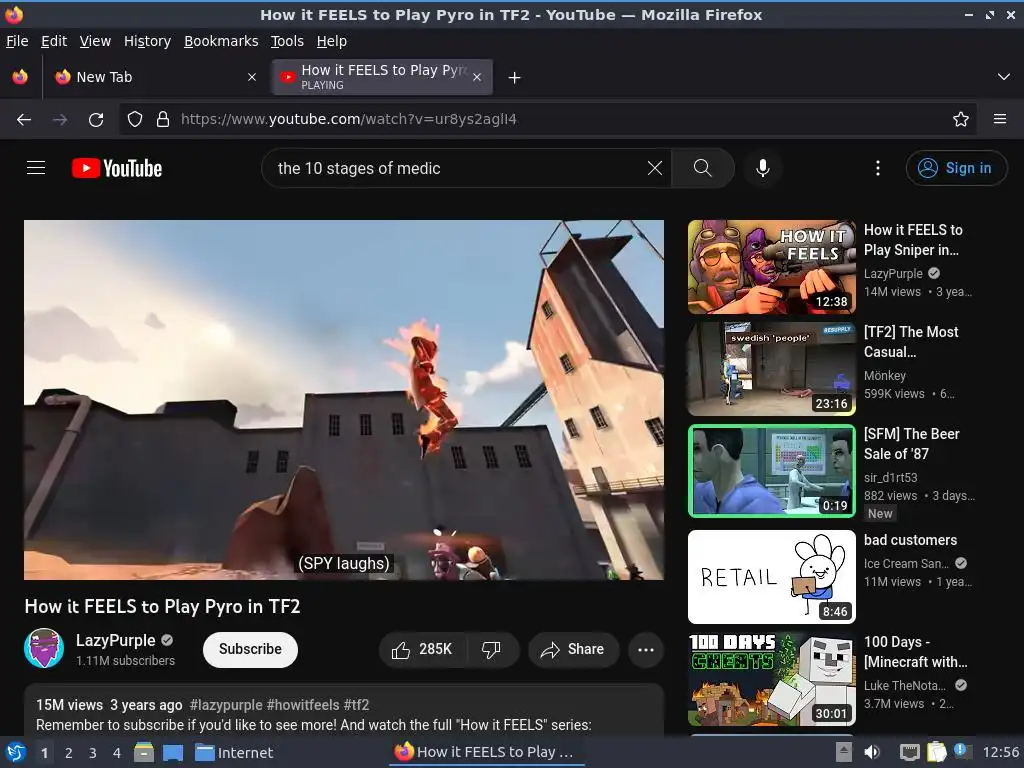The height and width of the screenshot is (768, 1024).
Task: Click the site security padlock icon
Action: click(163, 120)
